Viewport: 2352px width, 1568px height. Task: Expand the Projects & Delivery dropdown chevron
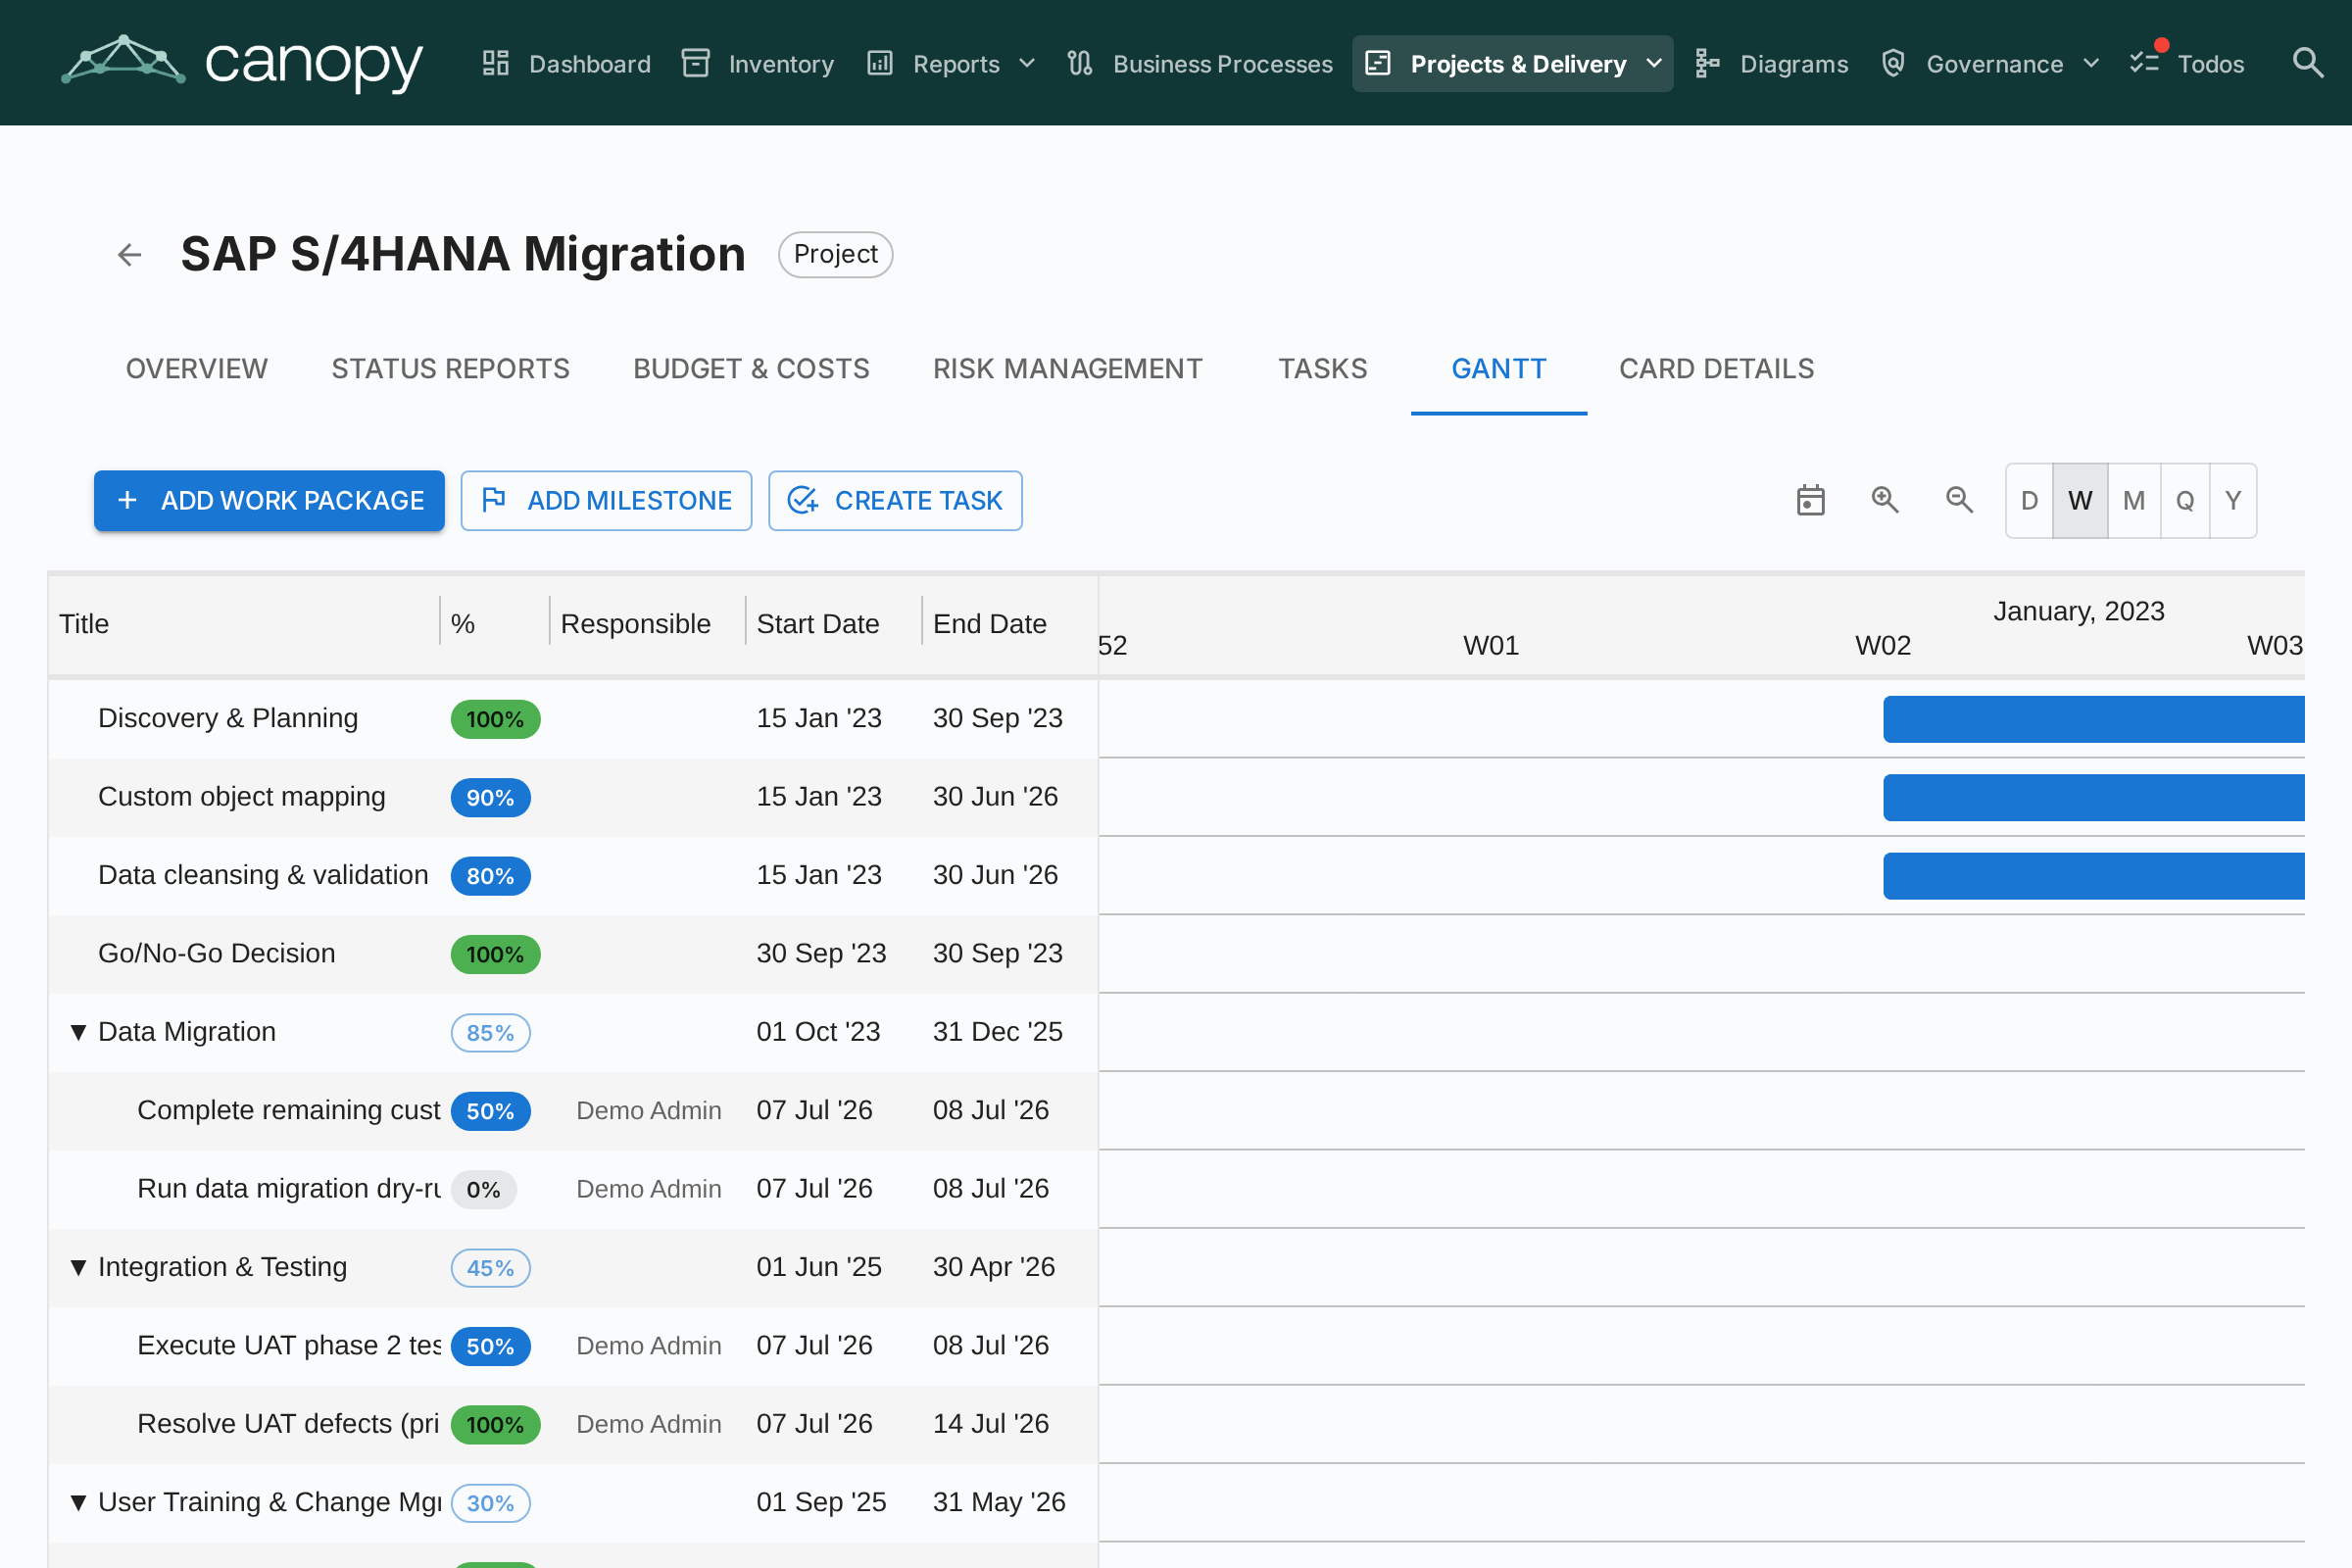(1654, 64)
